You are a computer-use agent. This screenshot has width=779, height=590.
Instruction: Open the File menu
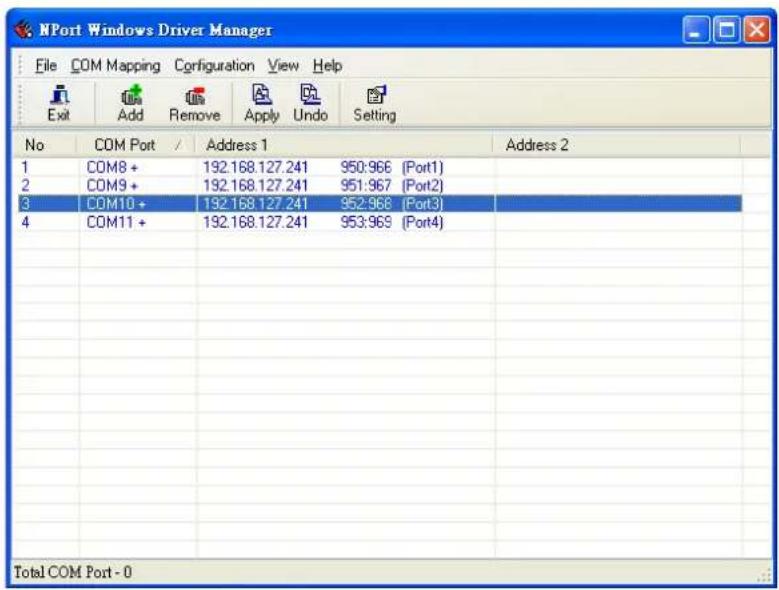click(x=46, y=66)
